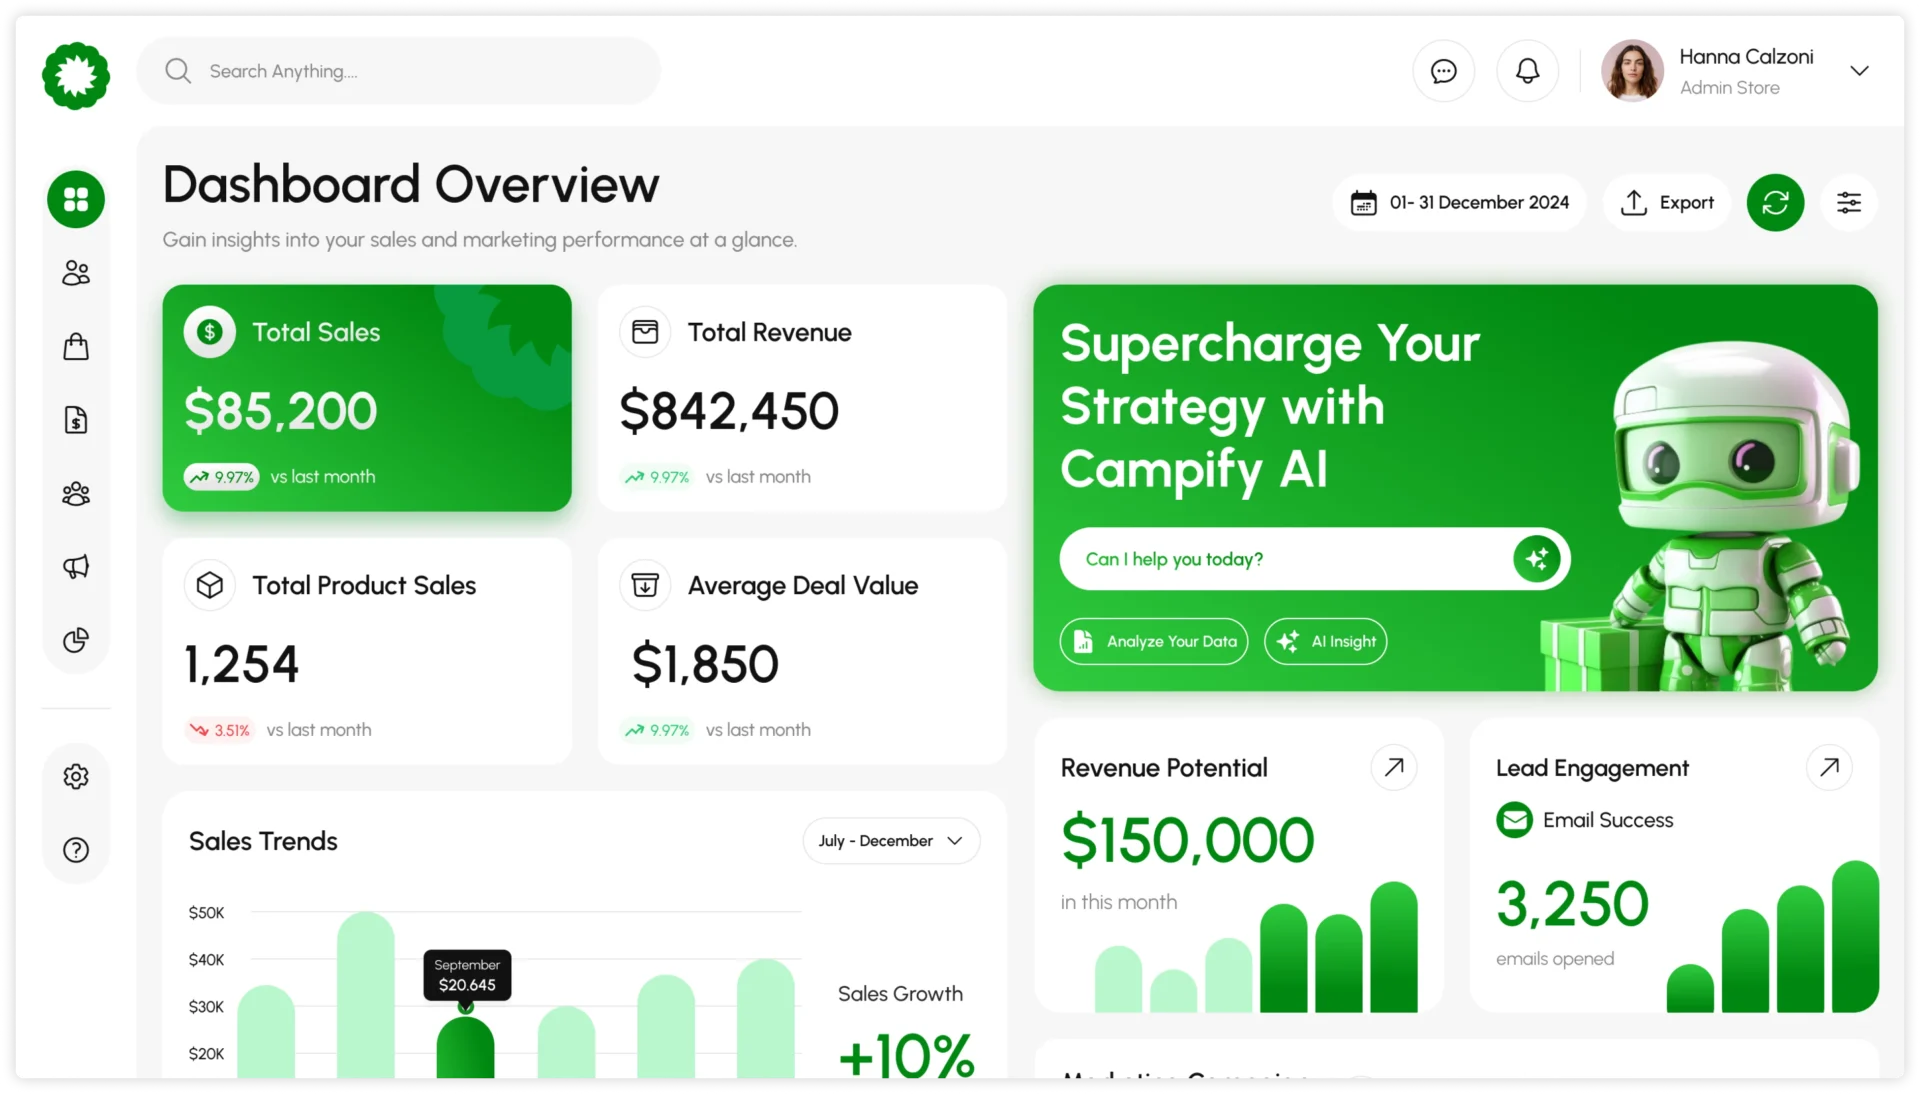Image resolution: width=1920 pixels, height=1094 pixels.
Task: Click the green refresh button
Action: pos(1775,203)
